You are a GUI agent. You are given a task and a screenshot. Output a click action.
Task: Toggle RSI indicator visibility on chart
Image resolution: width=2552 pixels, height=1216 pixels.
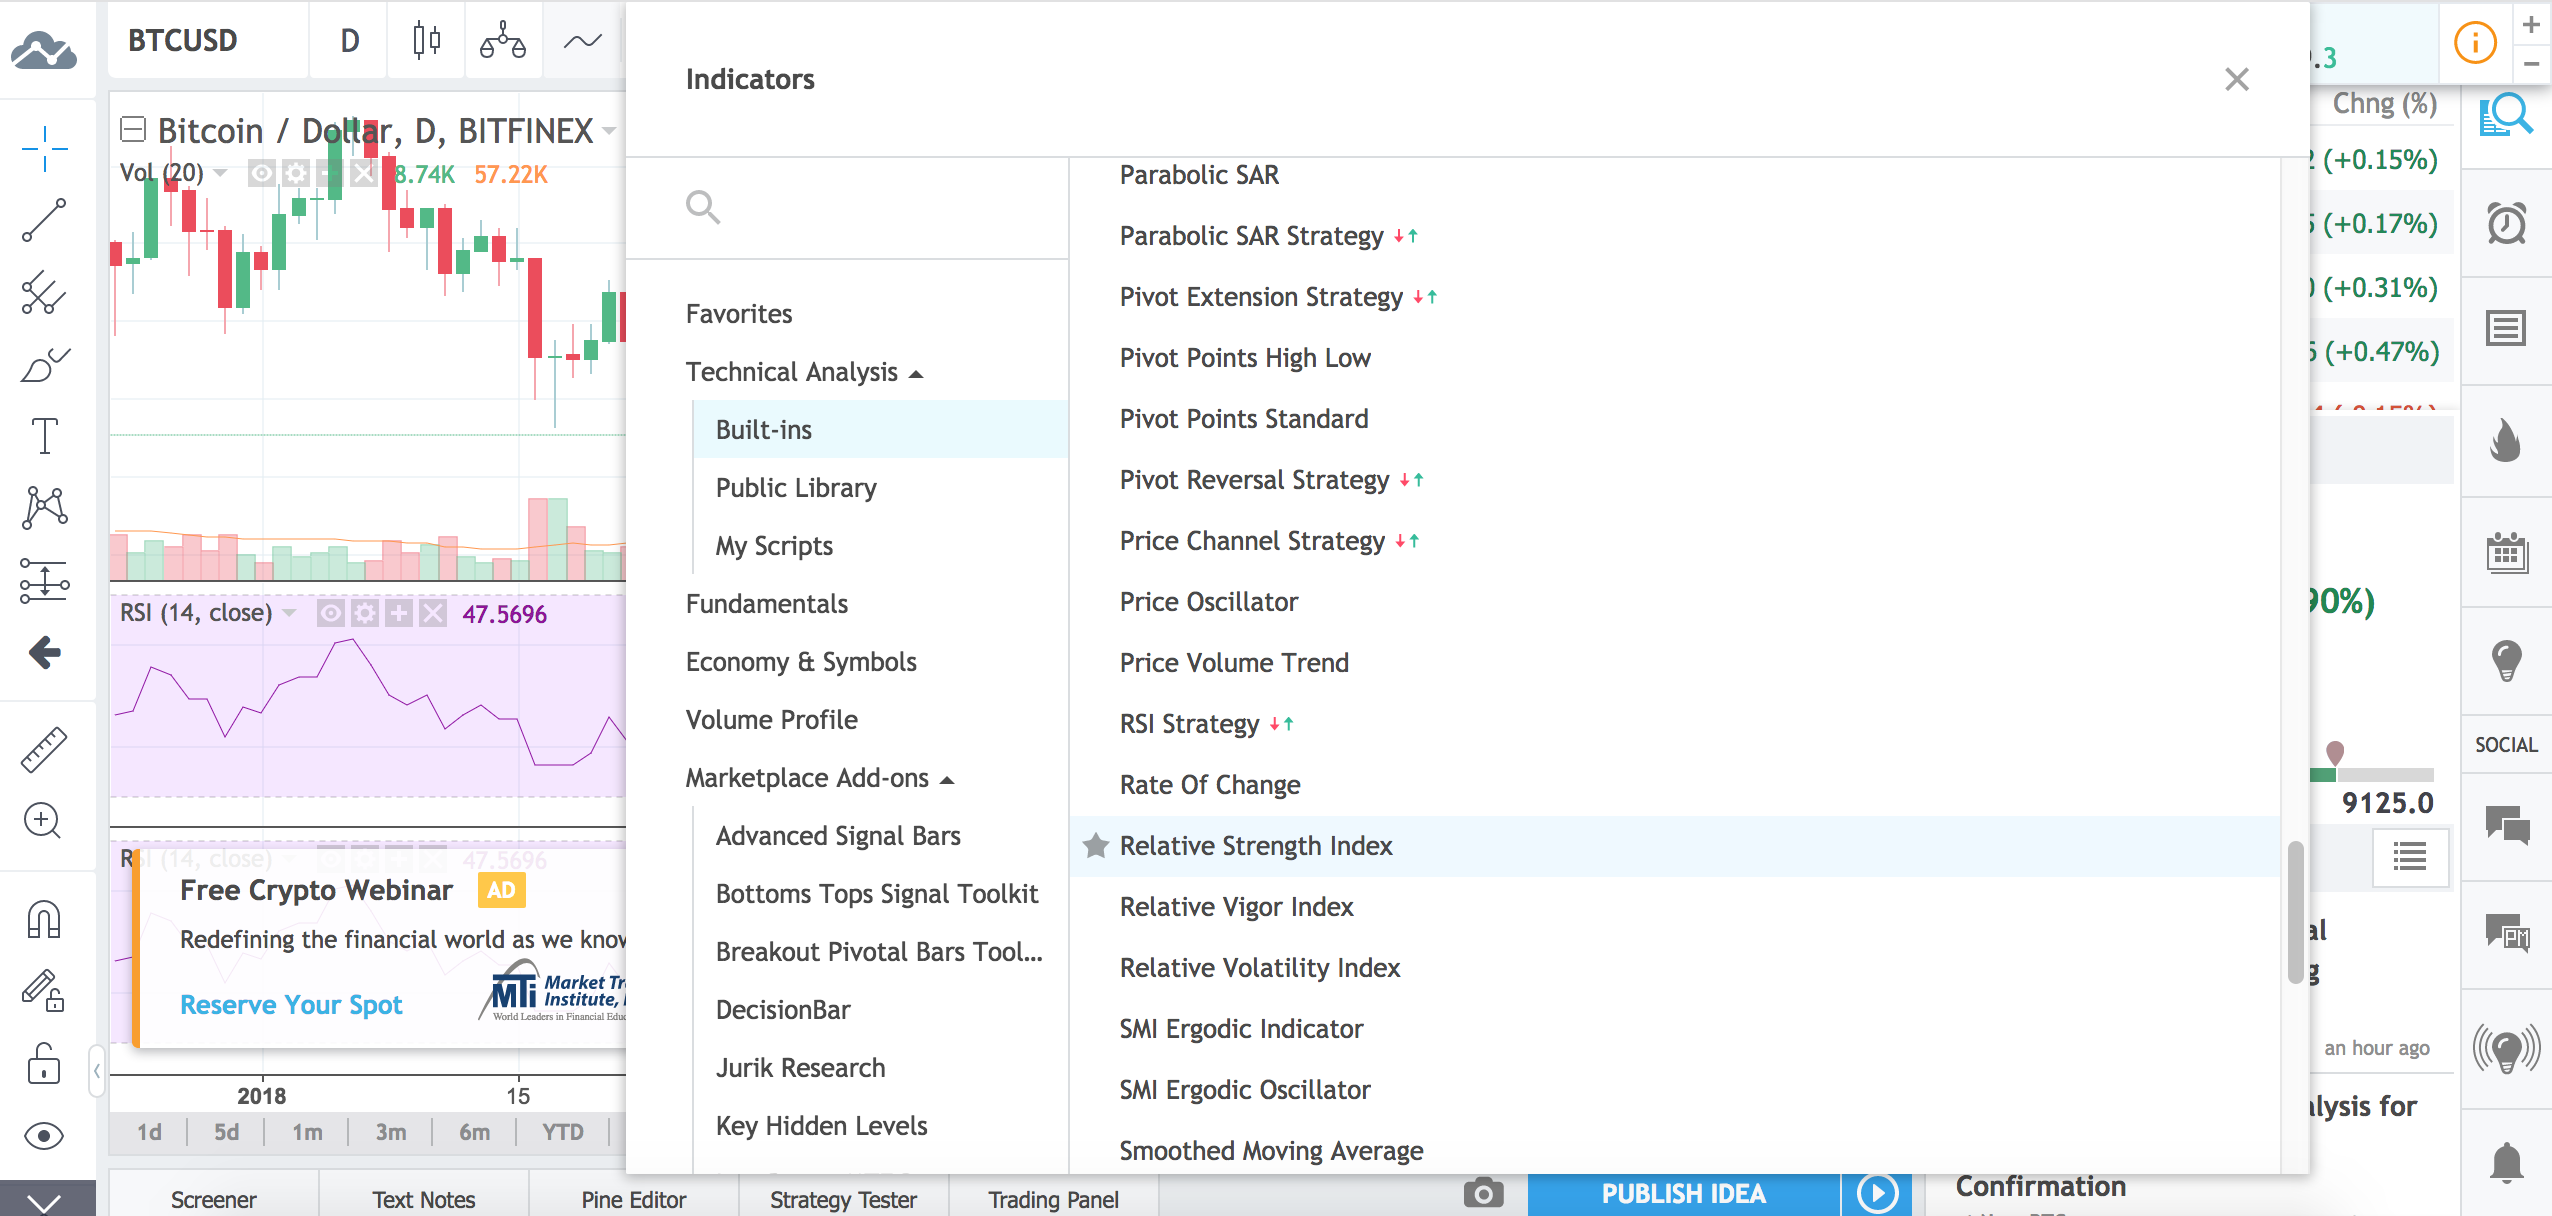pos(329,615)
